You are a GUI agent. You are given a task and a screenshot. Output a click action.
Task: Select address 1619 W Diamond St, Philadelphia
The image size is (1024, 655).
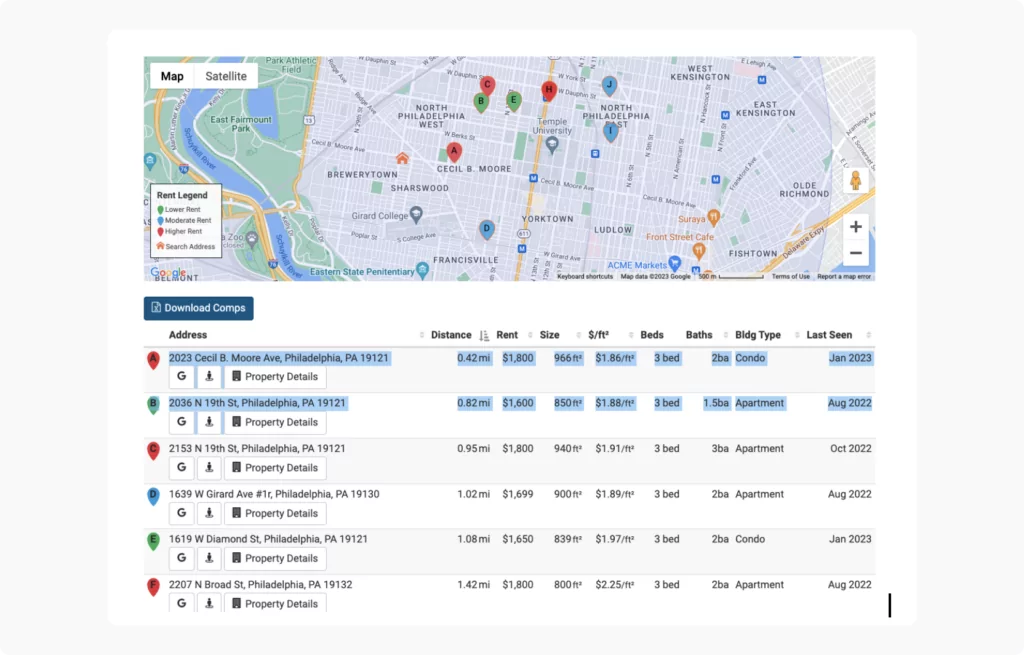[268, 539]
